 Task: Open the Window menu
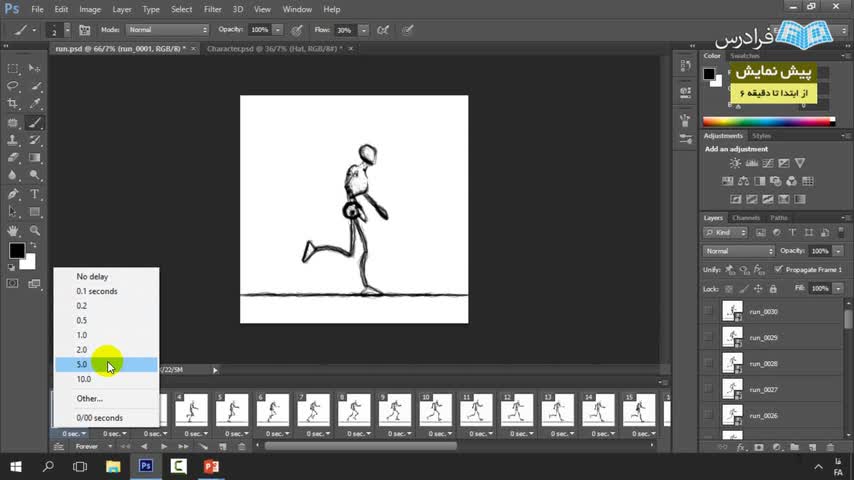coord(297,9)
